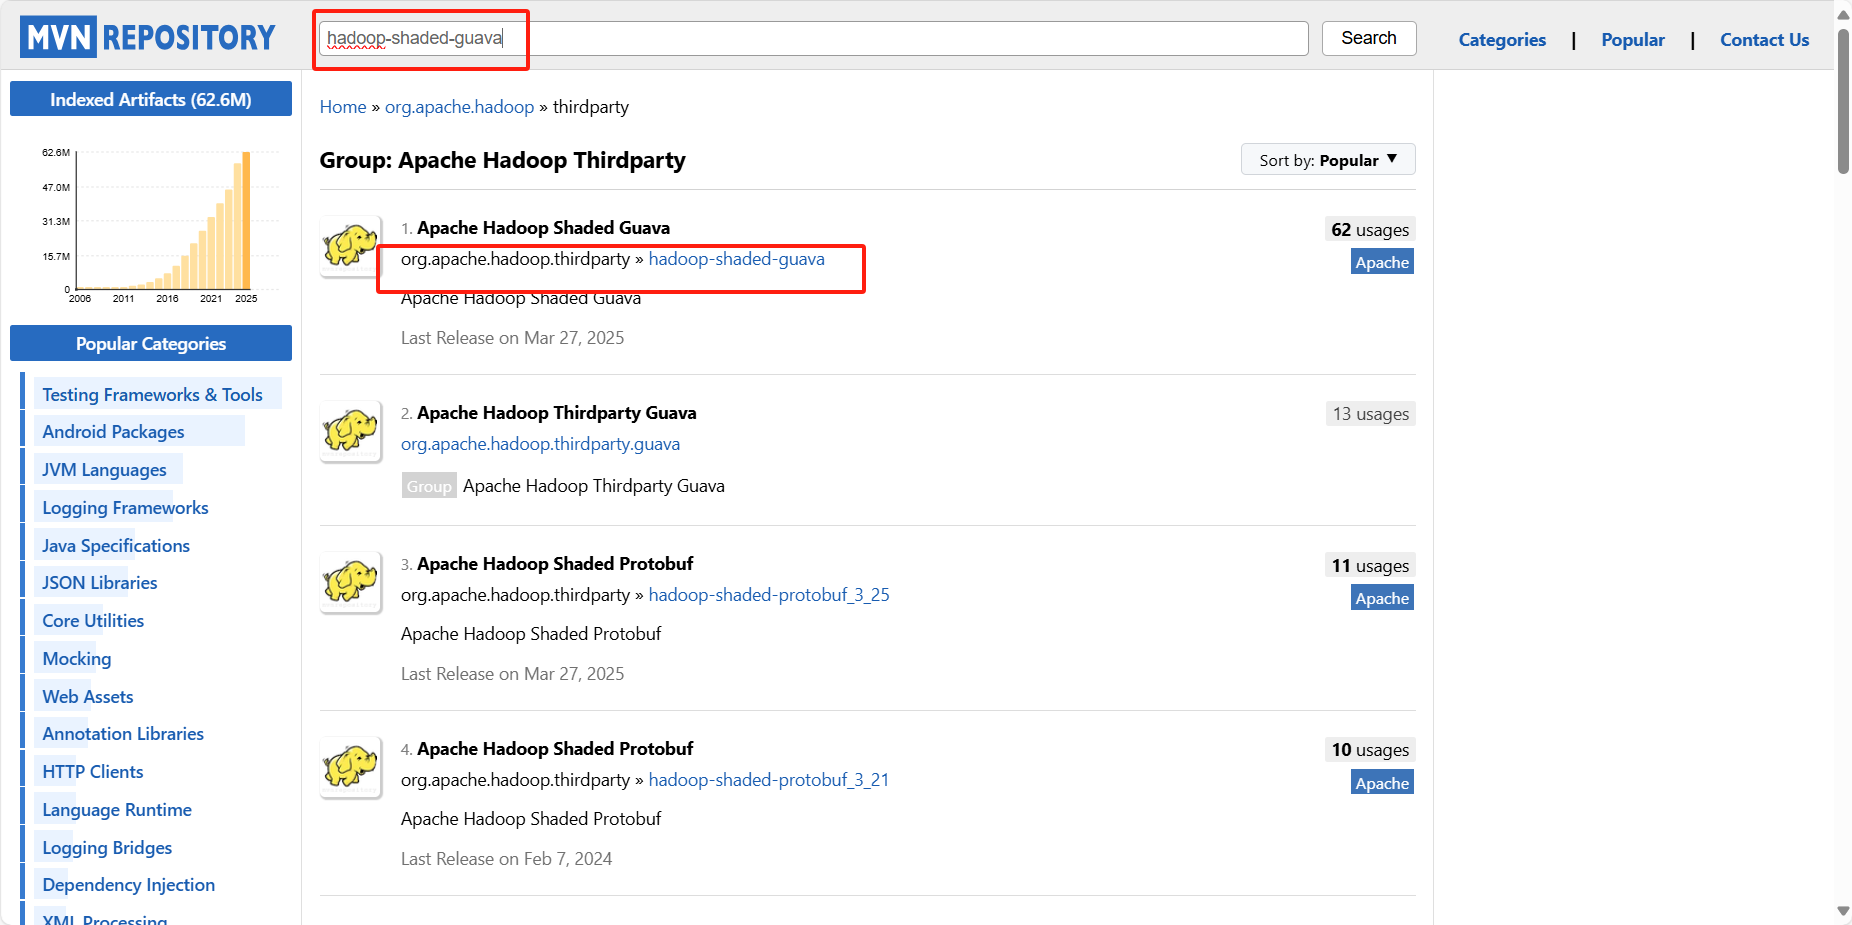Open Core Utilities category
Viewport: 1852px width, 925px height.
93,621
